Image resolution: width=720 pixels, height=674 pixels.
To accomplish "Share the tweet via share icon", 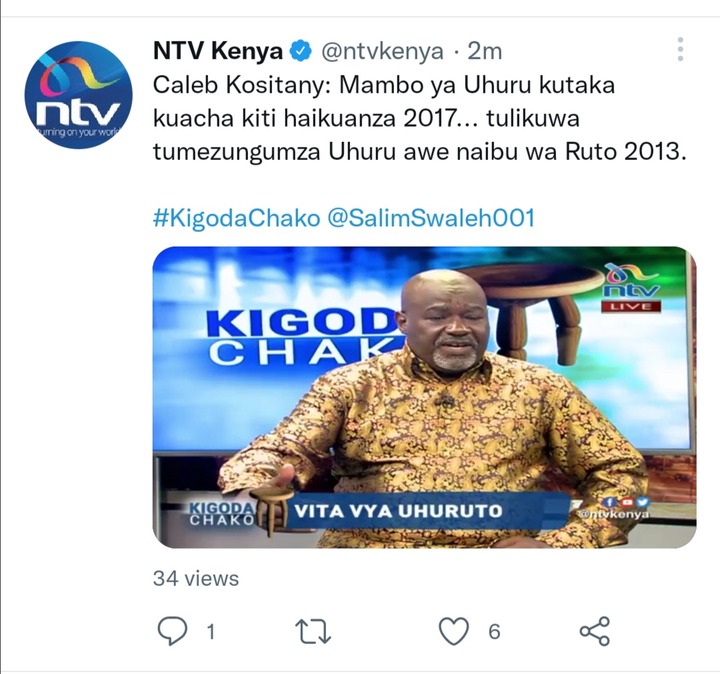I will pyautogui.click(x=595, y=631).
